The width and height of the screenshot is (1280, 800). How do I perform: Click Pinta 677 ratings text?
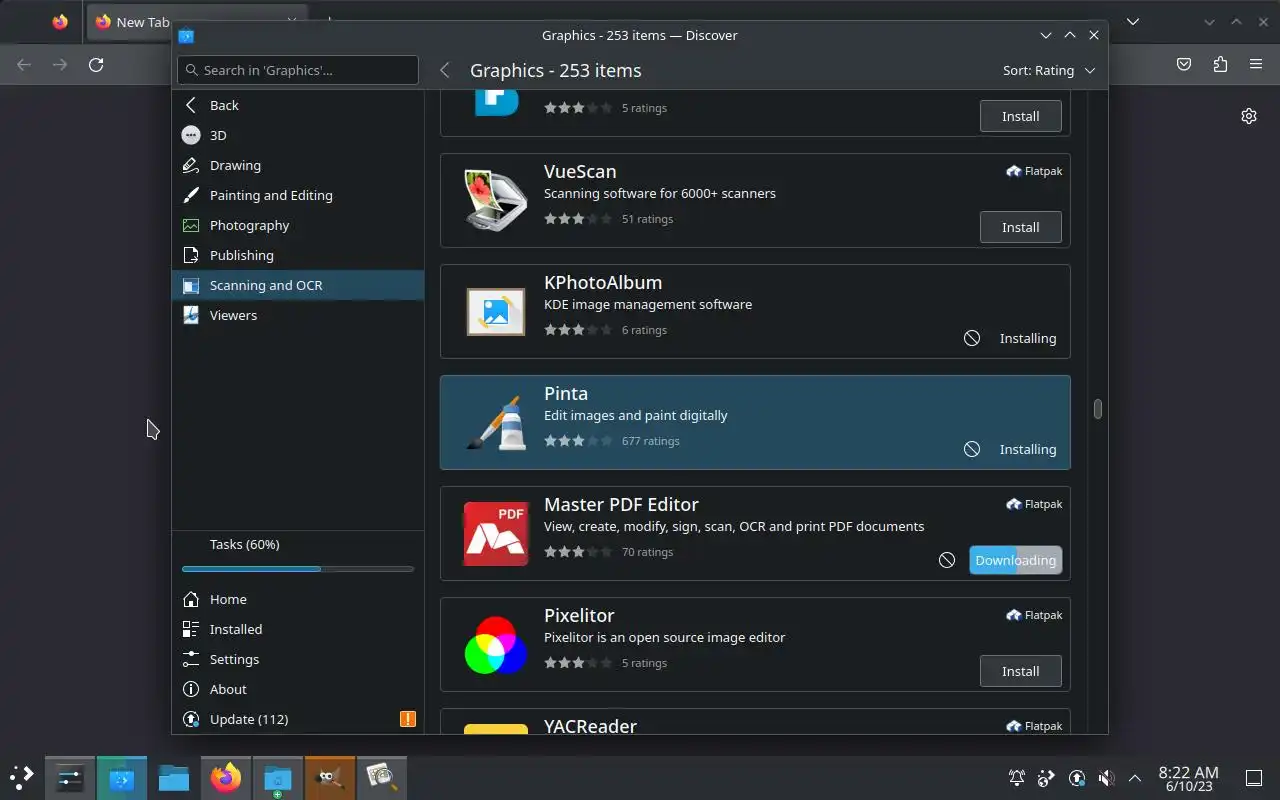(650, 441)
